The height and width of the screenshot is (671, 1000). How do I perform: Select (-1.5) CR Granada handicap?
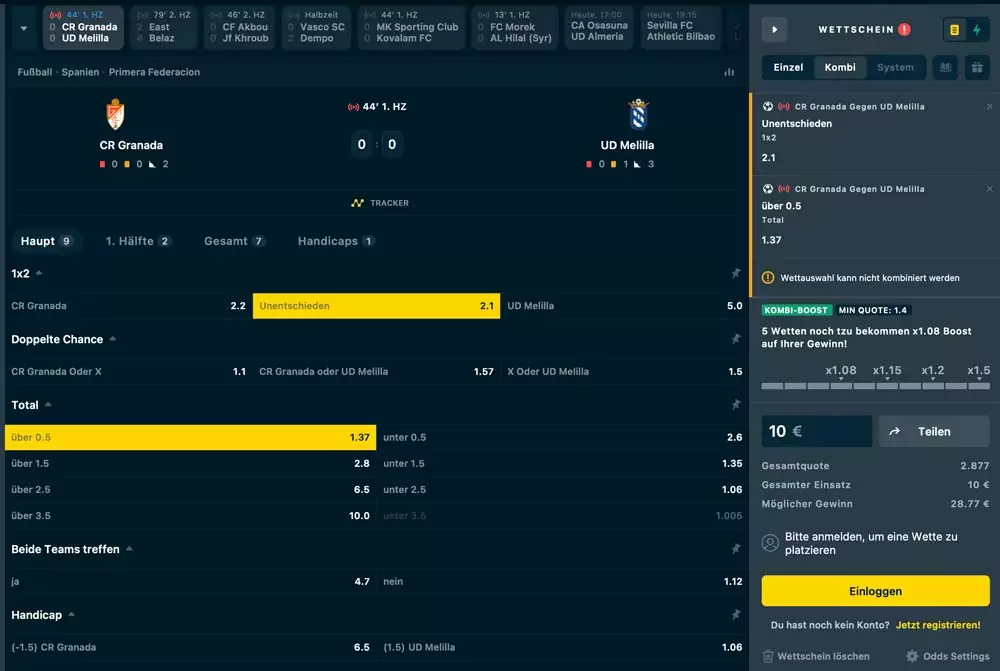pyautogui.click(x=190, y=647)
